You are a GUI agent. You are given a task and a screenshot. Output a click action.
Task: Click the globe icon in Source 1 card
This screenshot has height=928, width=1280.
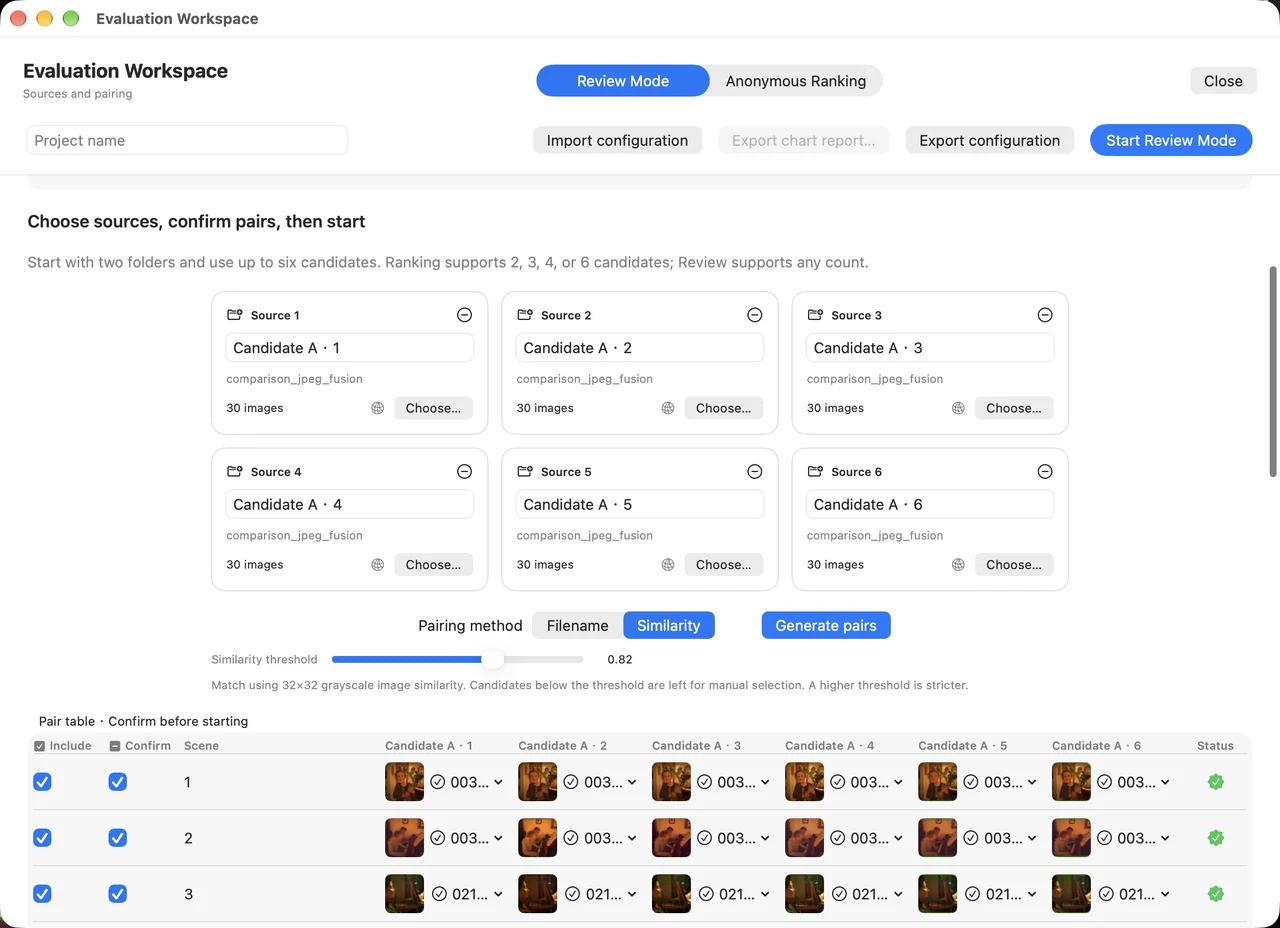pyautogui.click(x=378, y=408)
